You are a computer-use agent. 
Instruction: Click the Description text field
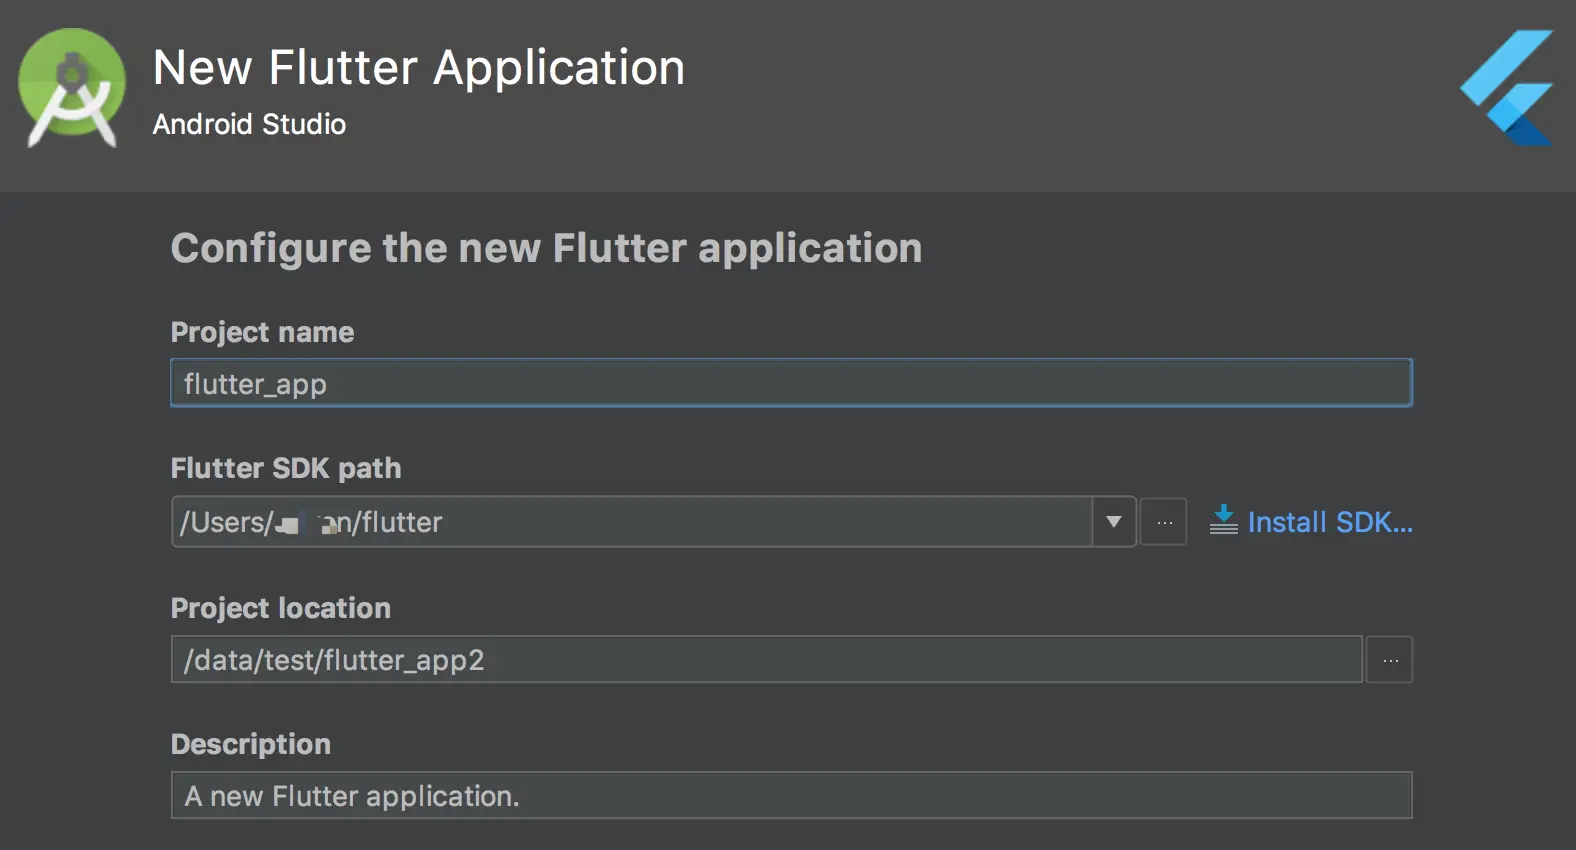click(790, 796)
